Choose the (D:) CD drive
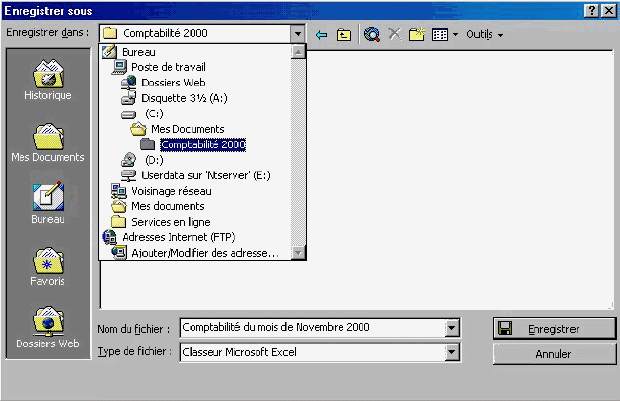 pos(142,160)
